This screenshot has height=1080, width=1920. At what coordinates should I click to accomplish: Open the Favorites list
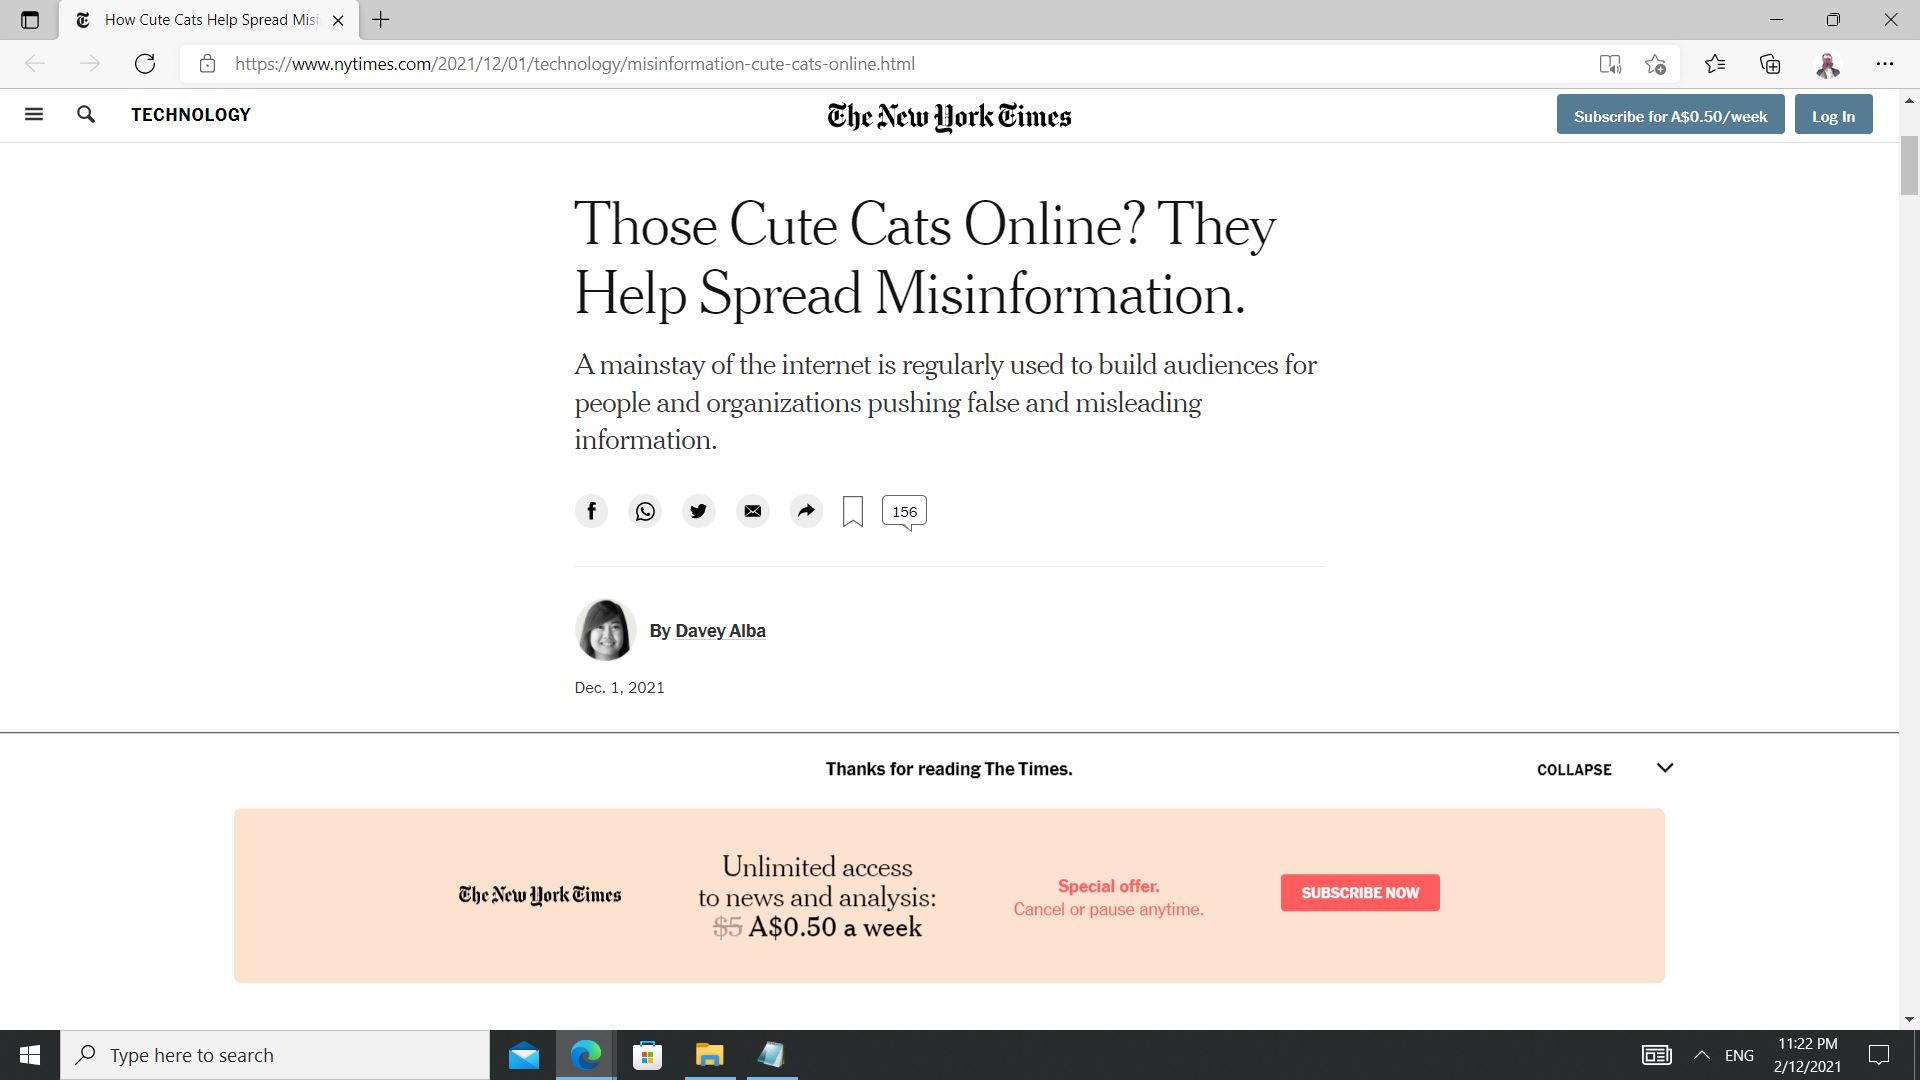(x=1715, y=64)
